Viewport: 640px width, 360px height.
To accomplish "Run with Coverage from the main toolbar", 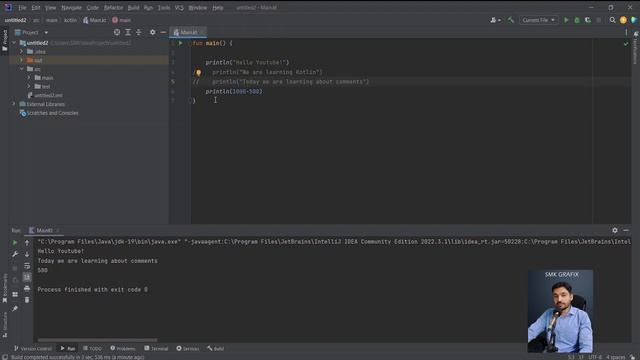I will 588,20.
